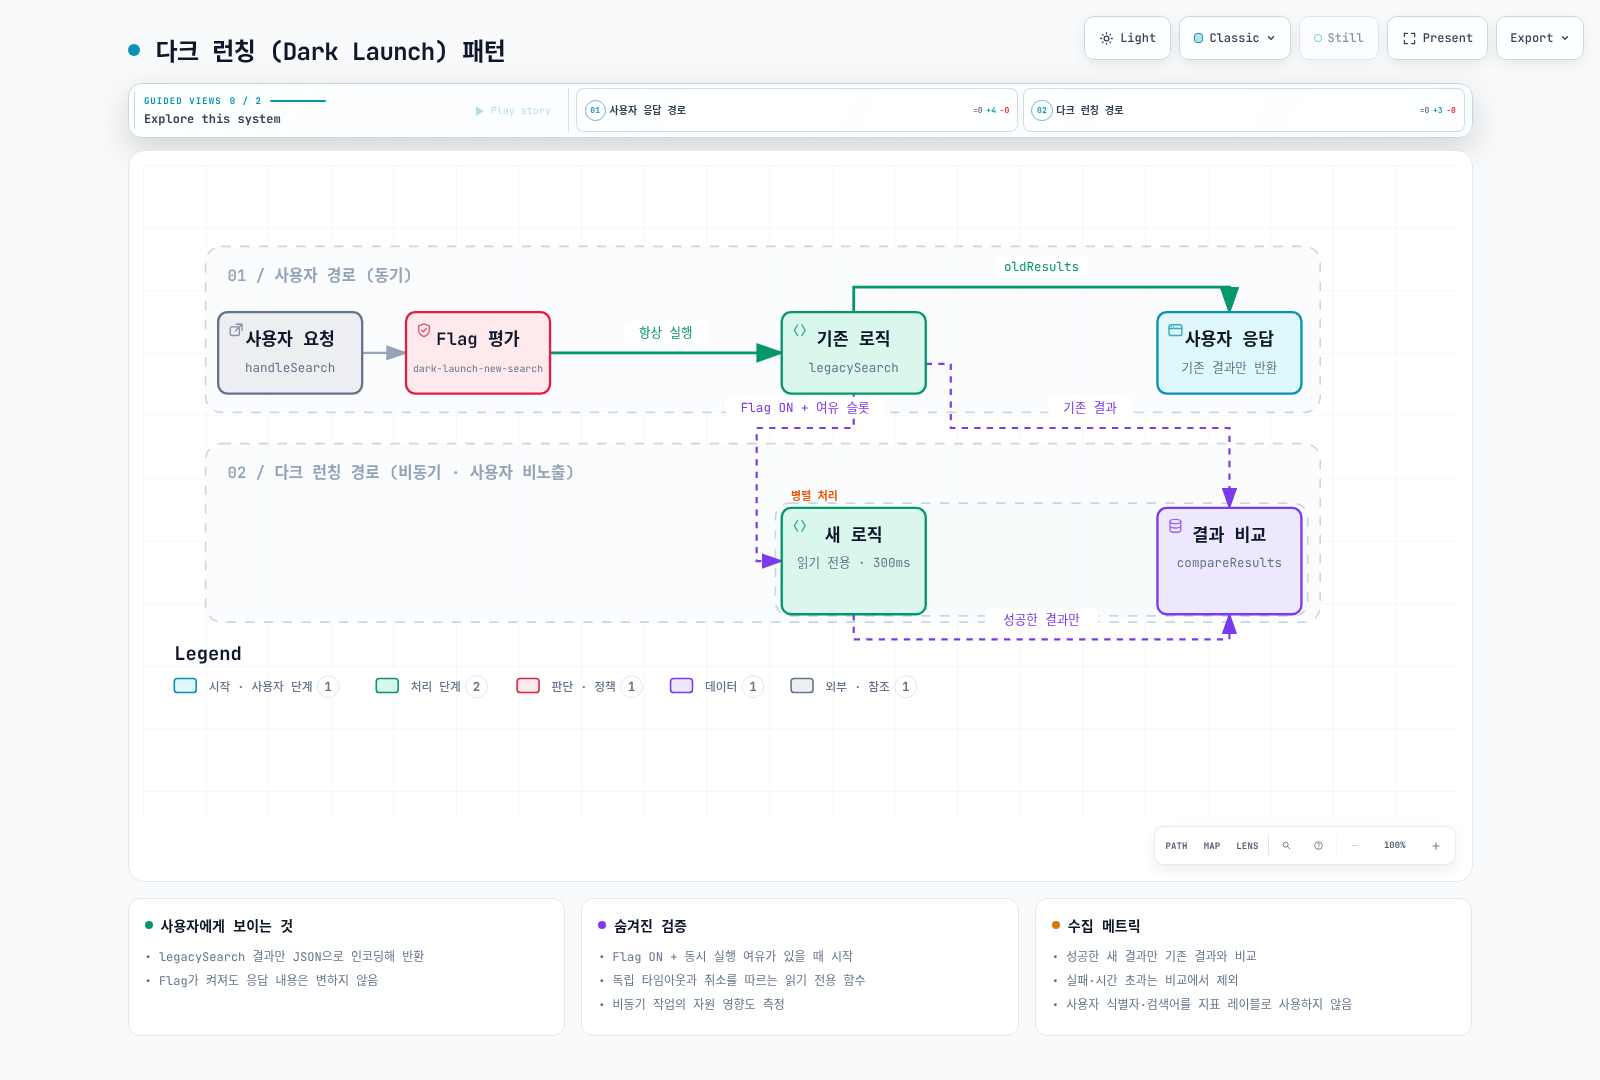Reset zoom via the 100% label
1600x1080 pixels.
click(1395, 846)
